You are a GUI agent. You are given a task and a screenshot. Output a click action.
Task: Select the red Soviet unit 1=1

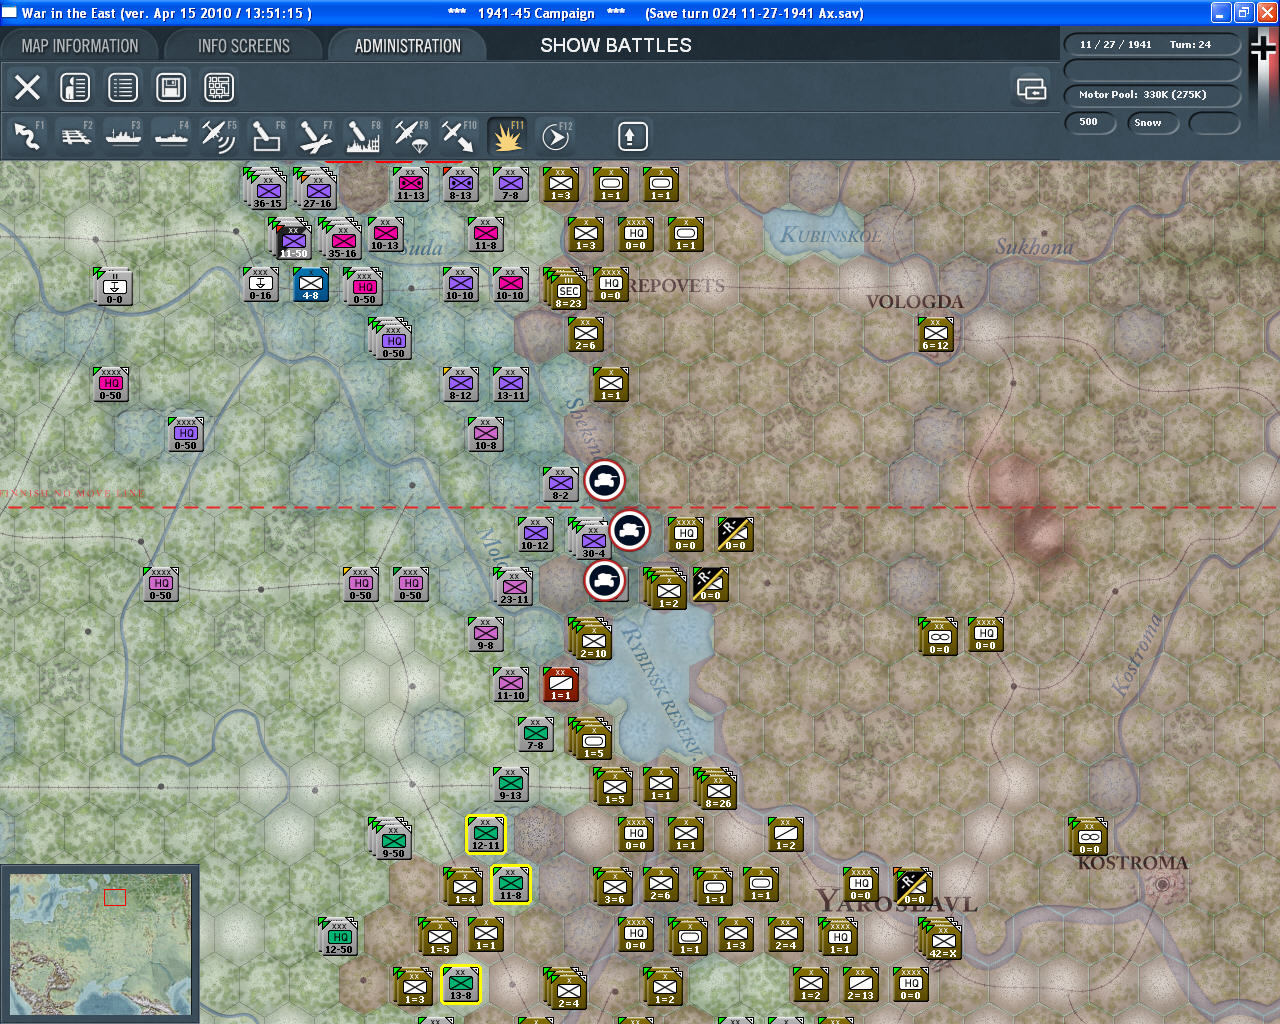pyautogui.click(x=561, y=685)
